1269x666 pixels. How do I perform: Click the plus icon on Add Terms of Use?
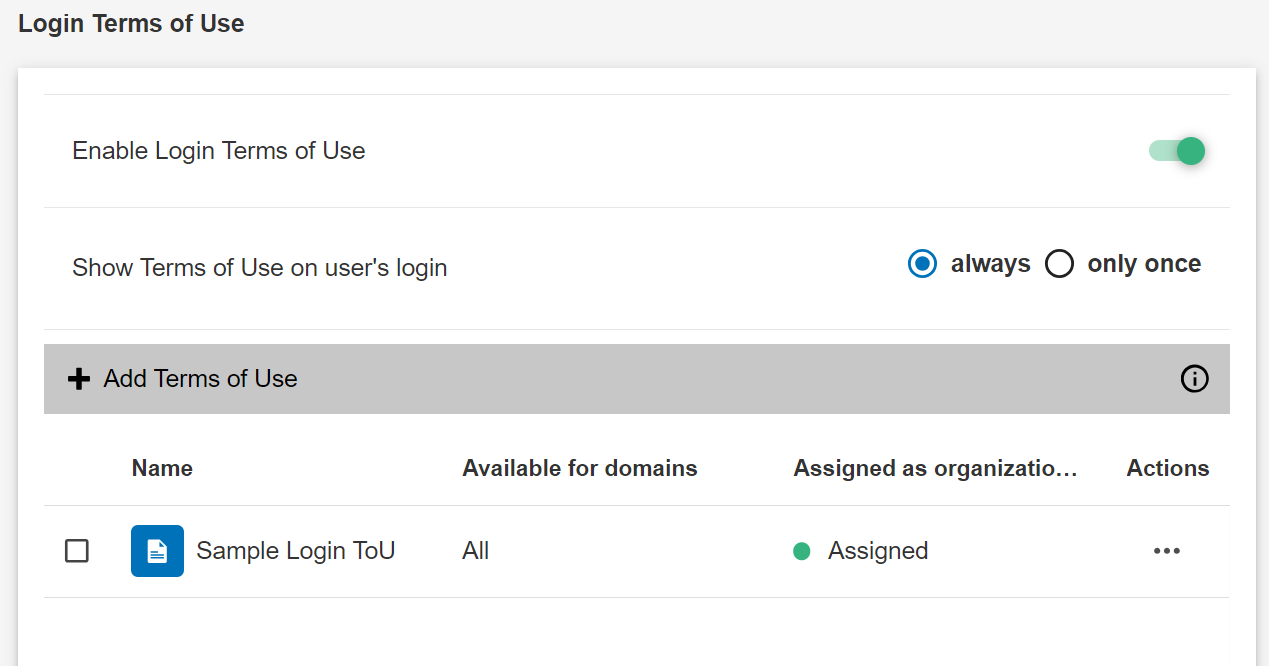(78, 378)
